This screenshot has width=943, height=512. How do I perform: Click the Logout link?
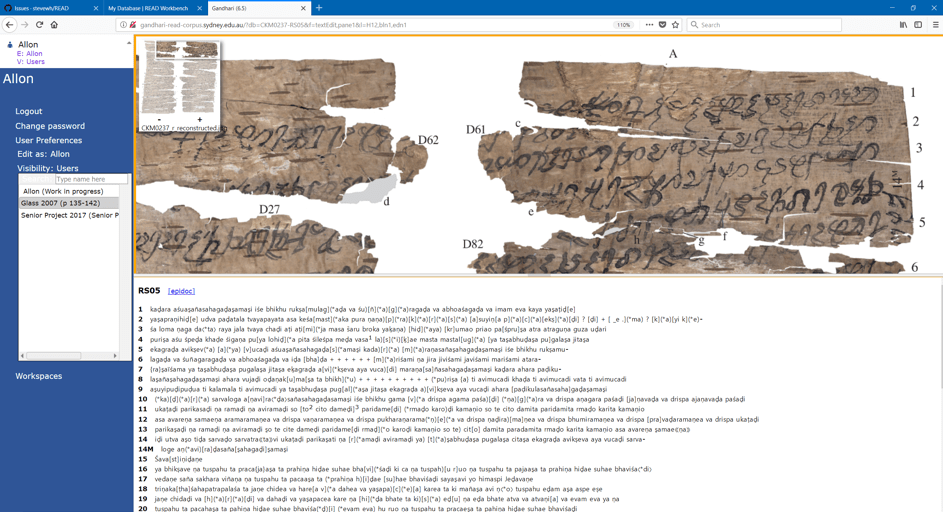tap(28, 111)
